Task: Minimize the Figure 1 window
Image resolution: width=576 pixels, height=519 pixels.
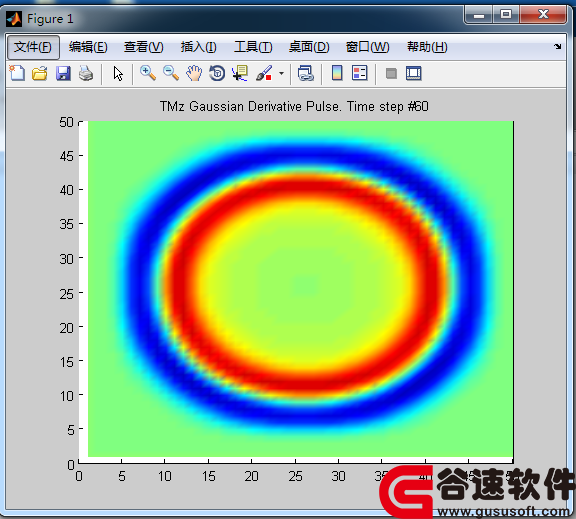Action: pyautogui.click(x=479, y=15)
